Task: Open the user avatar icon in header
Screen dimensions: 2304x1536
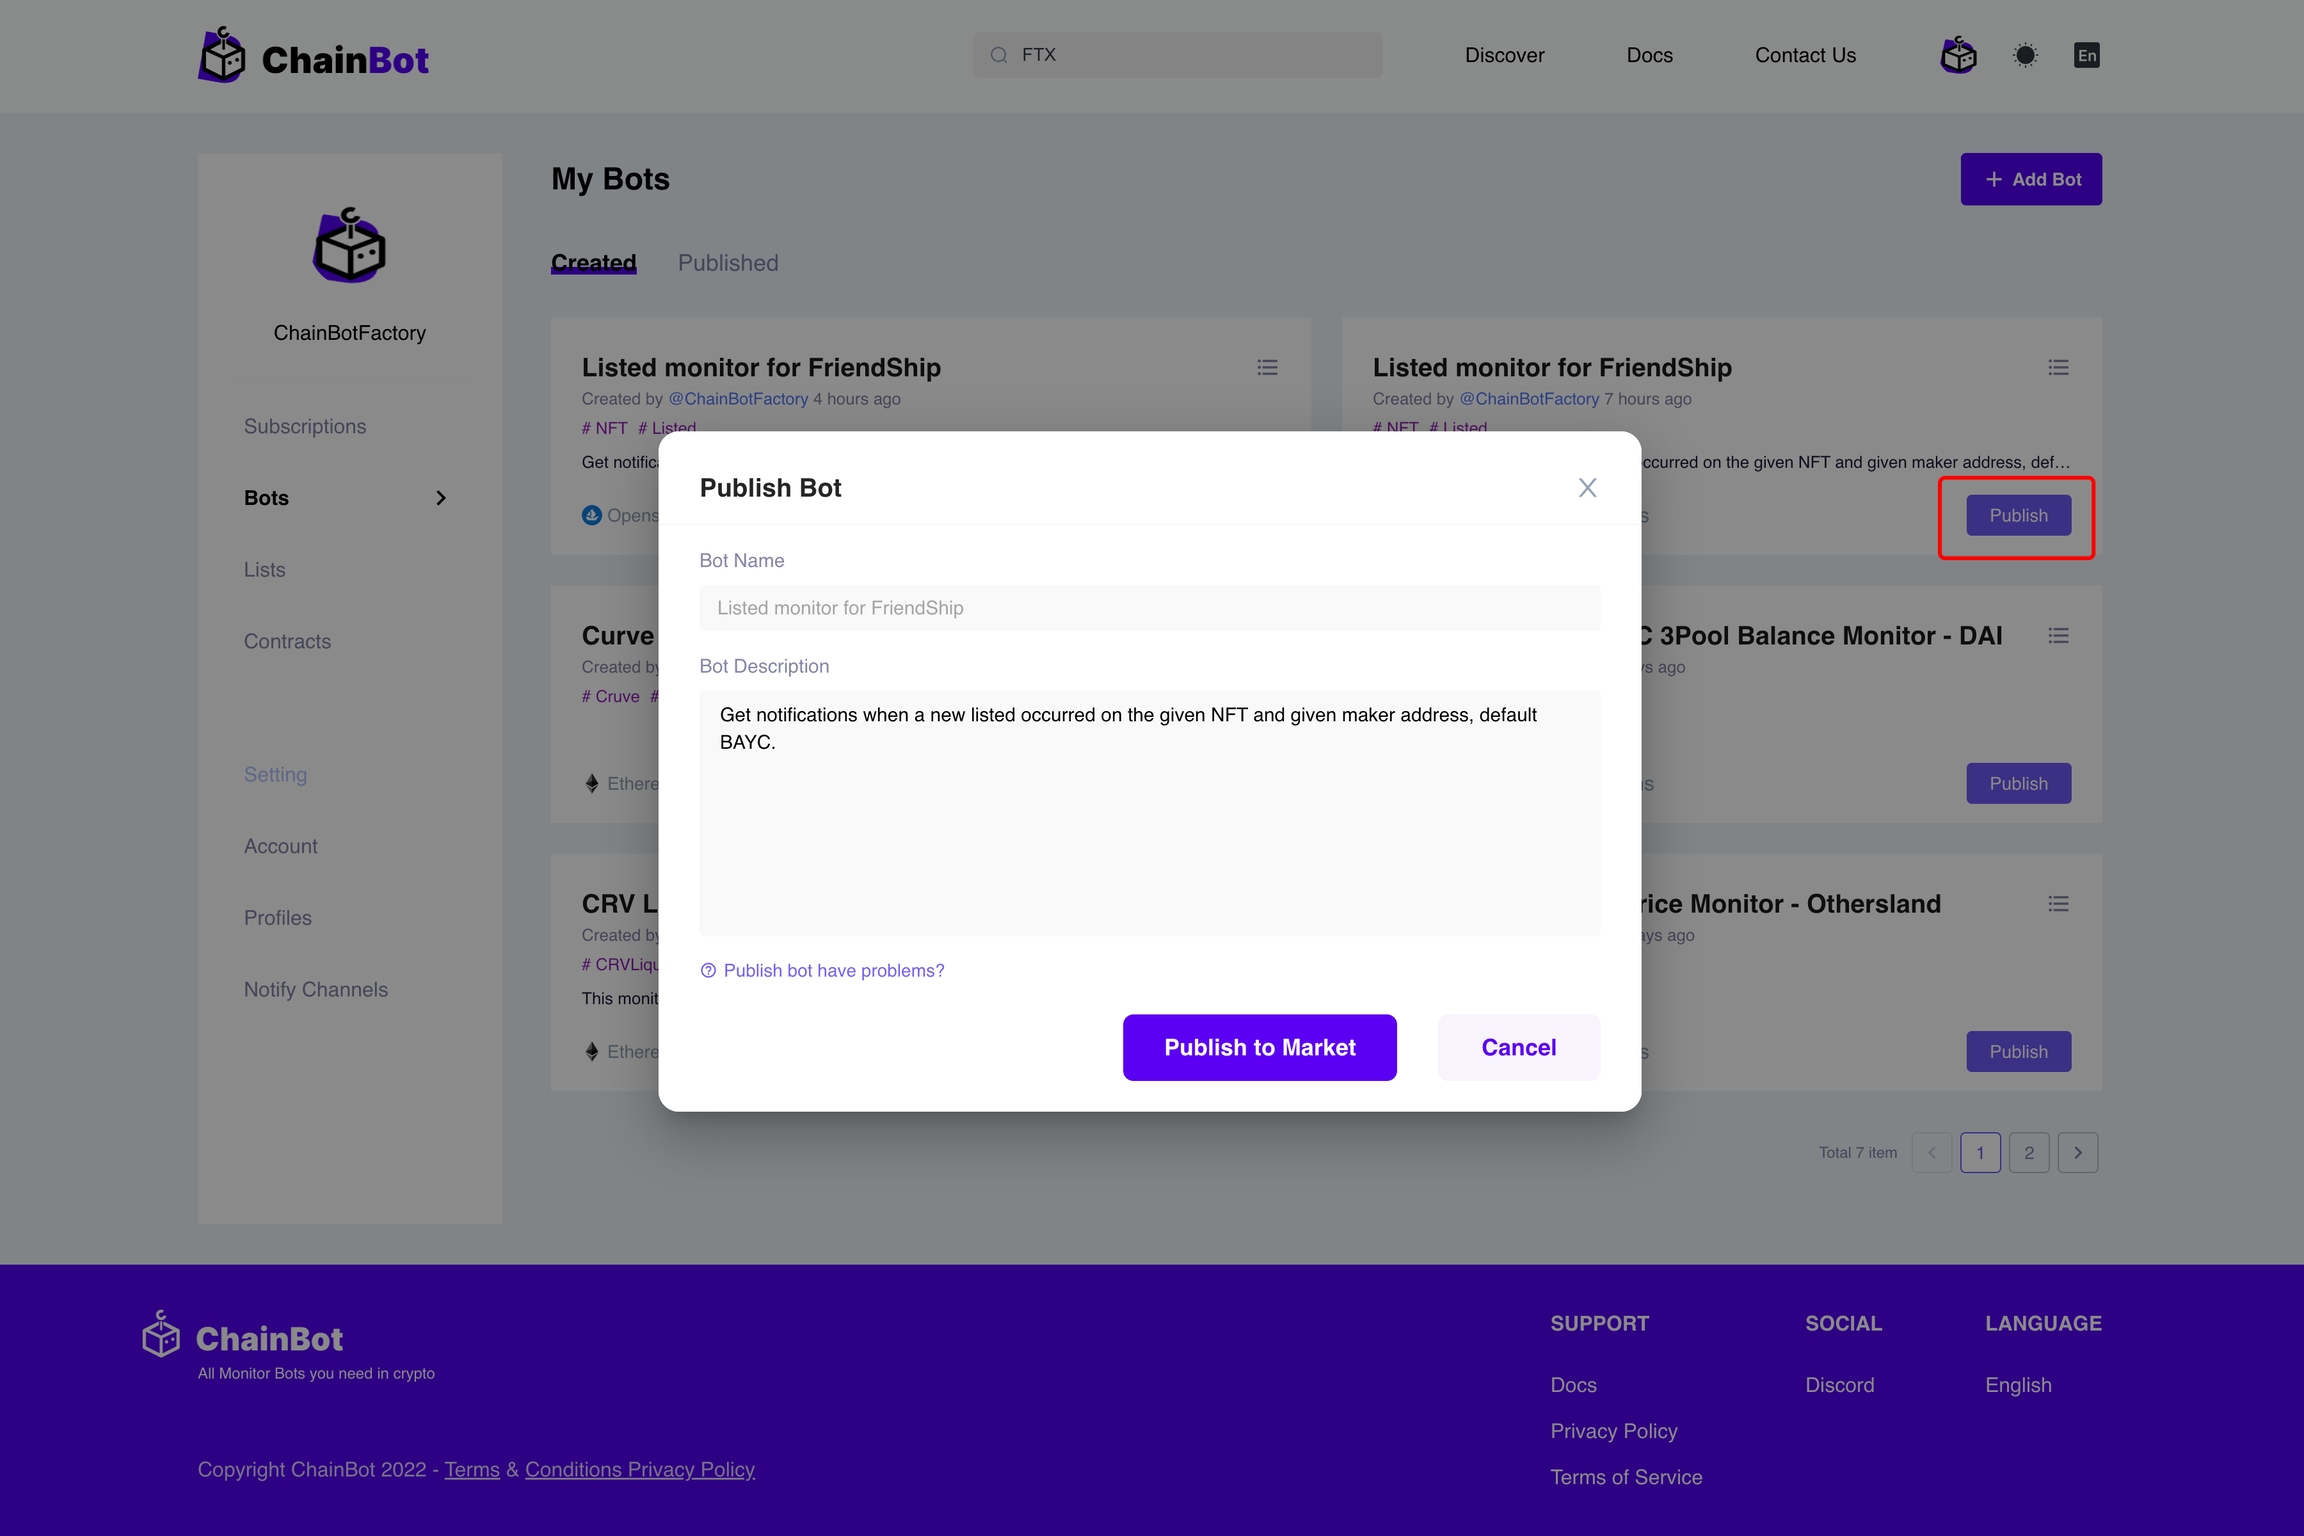Action: coord(1958,55)
